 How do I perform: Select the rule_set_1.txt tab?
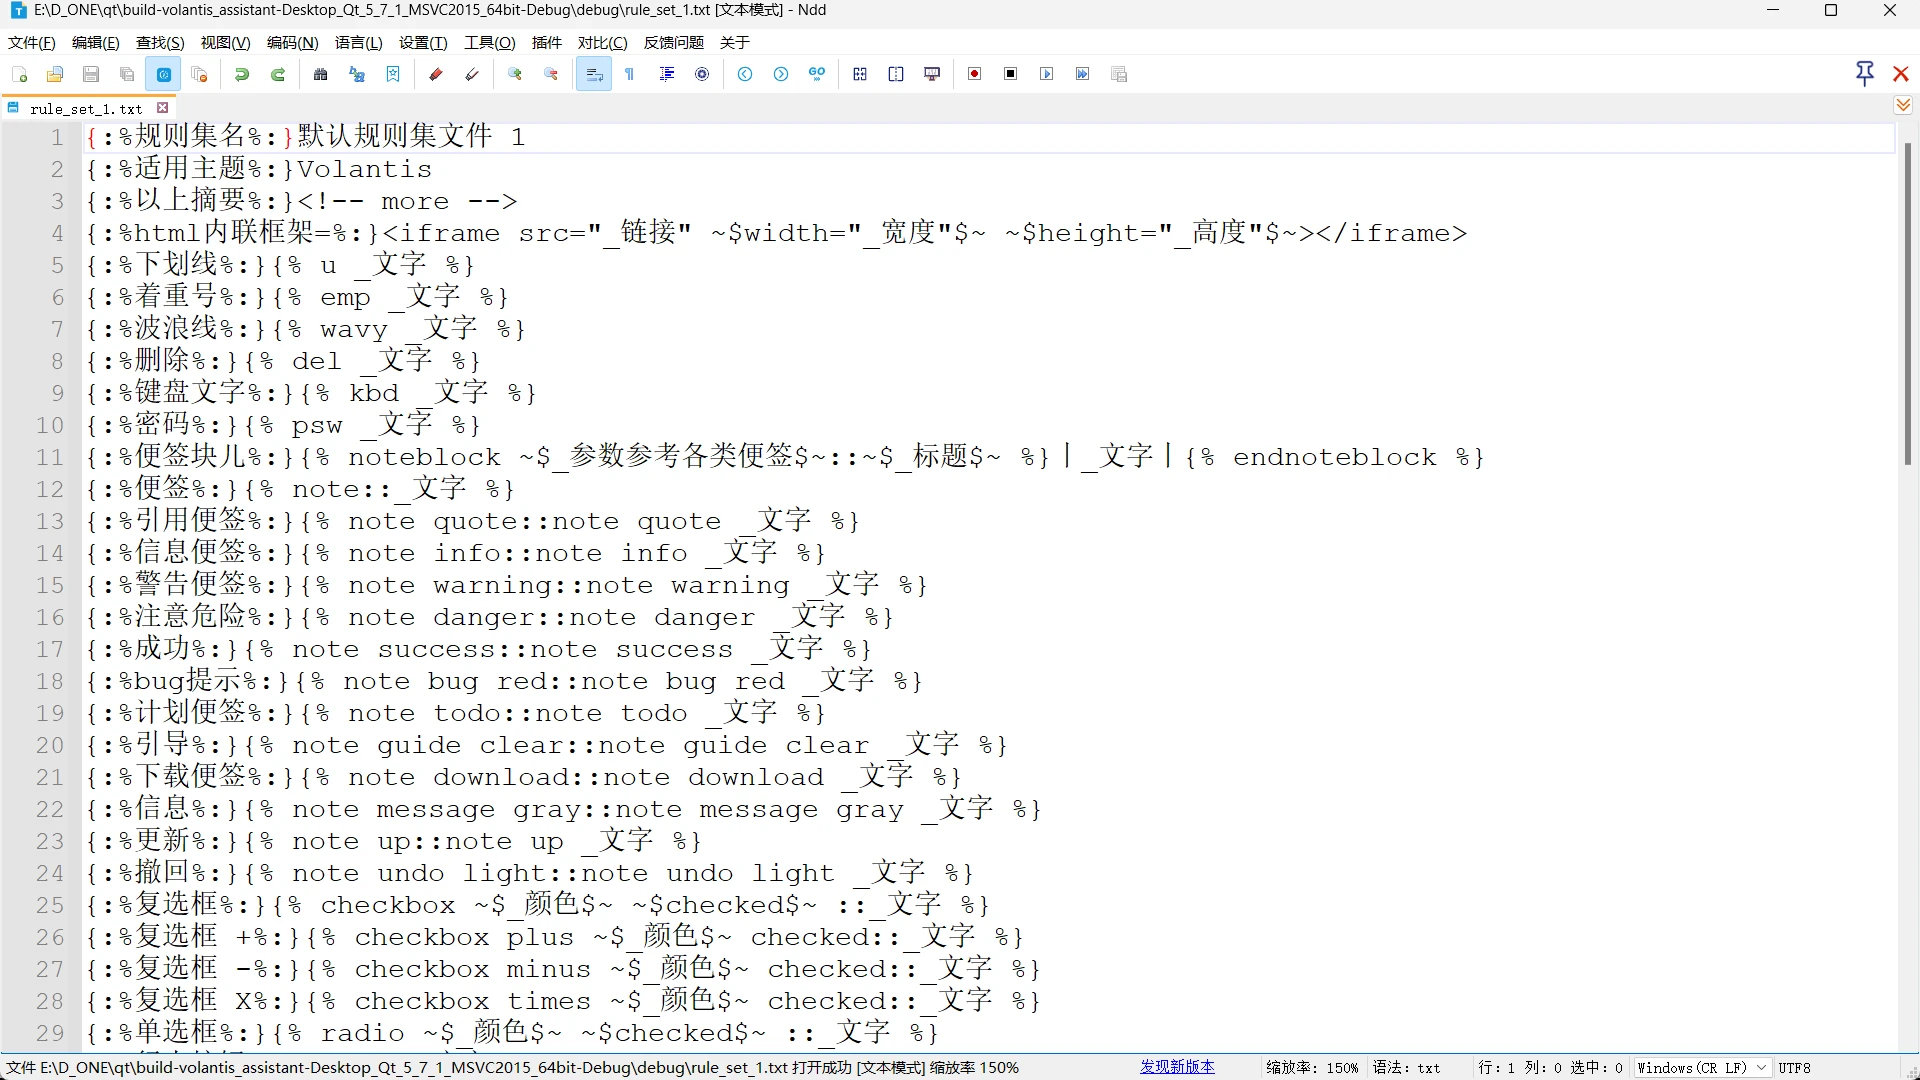click(x=86, y=108)
